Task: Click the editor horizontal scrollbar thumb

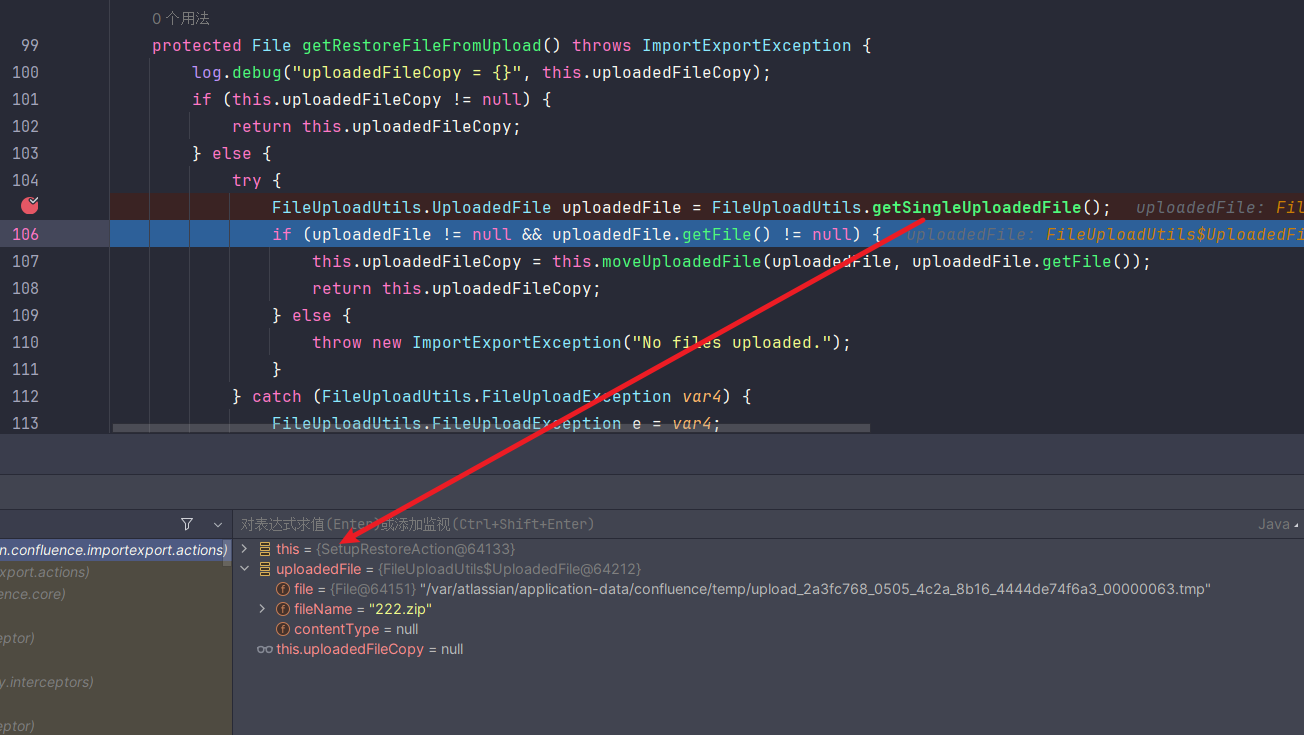Action: click(x=491, y=428)
